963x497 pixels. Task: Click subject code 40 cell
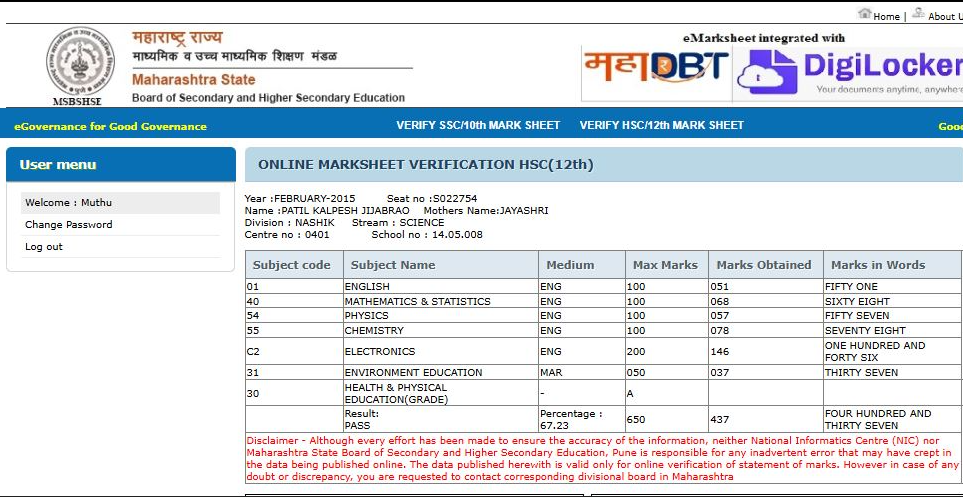click(x=294, y=301)
